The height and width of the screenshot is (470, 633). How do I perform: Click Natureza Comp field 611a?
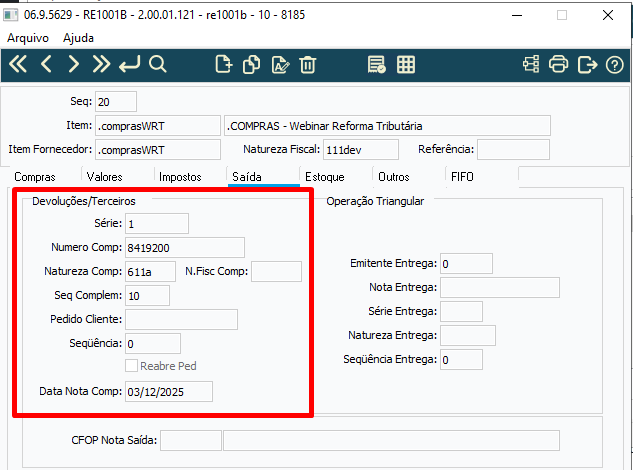tap(150, 271)
